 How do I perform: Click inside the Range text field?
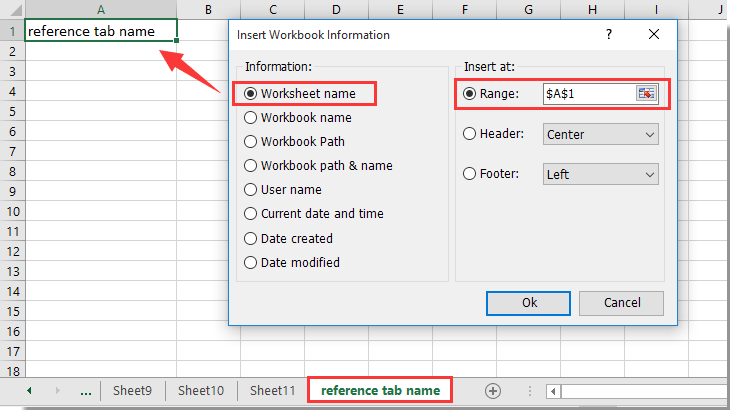point(587,93)
